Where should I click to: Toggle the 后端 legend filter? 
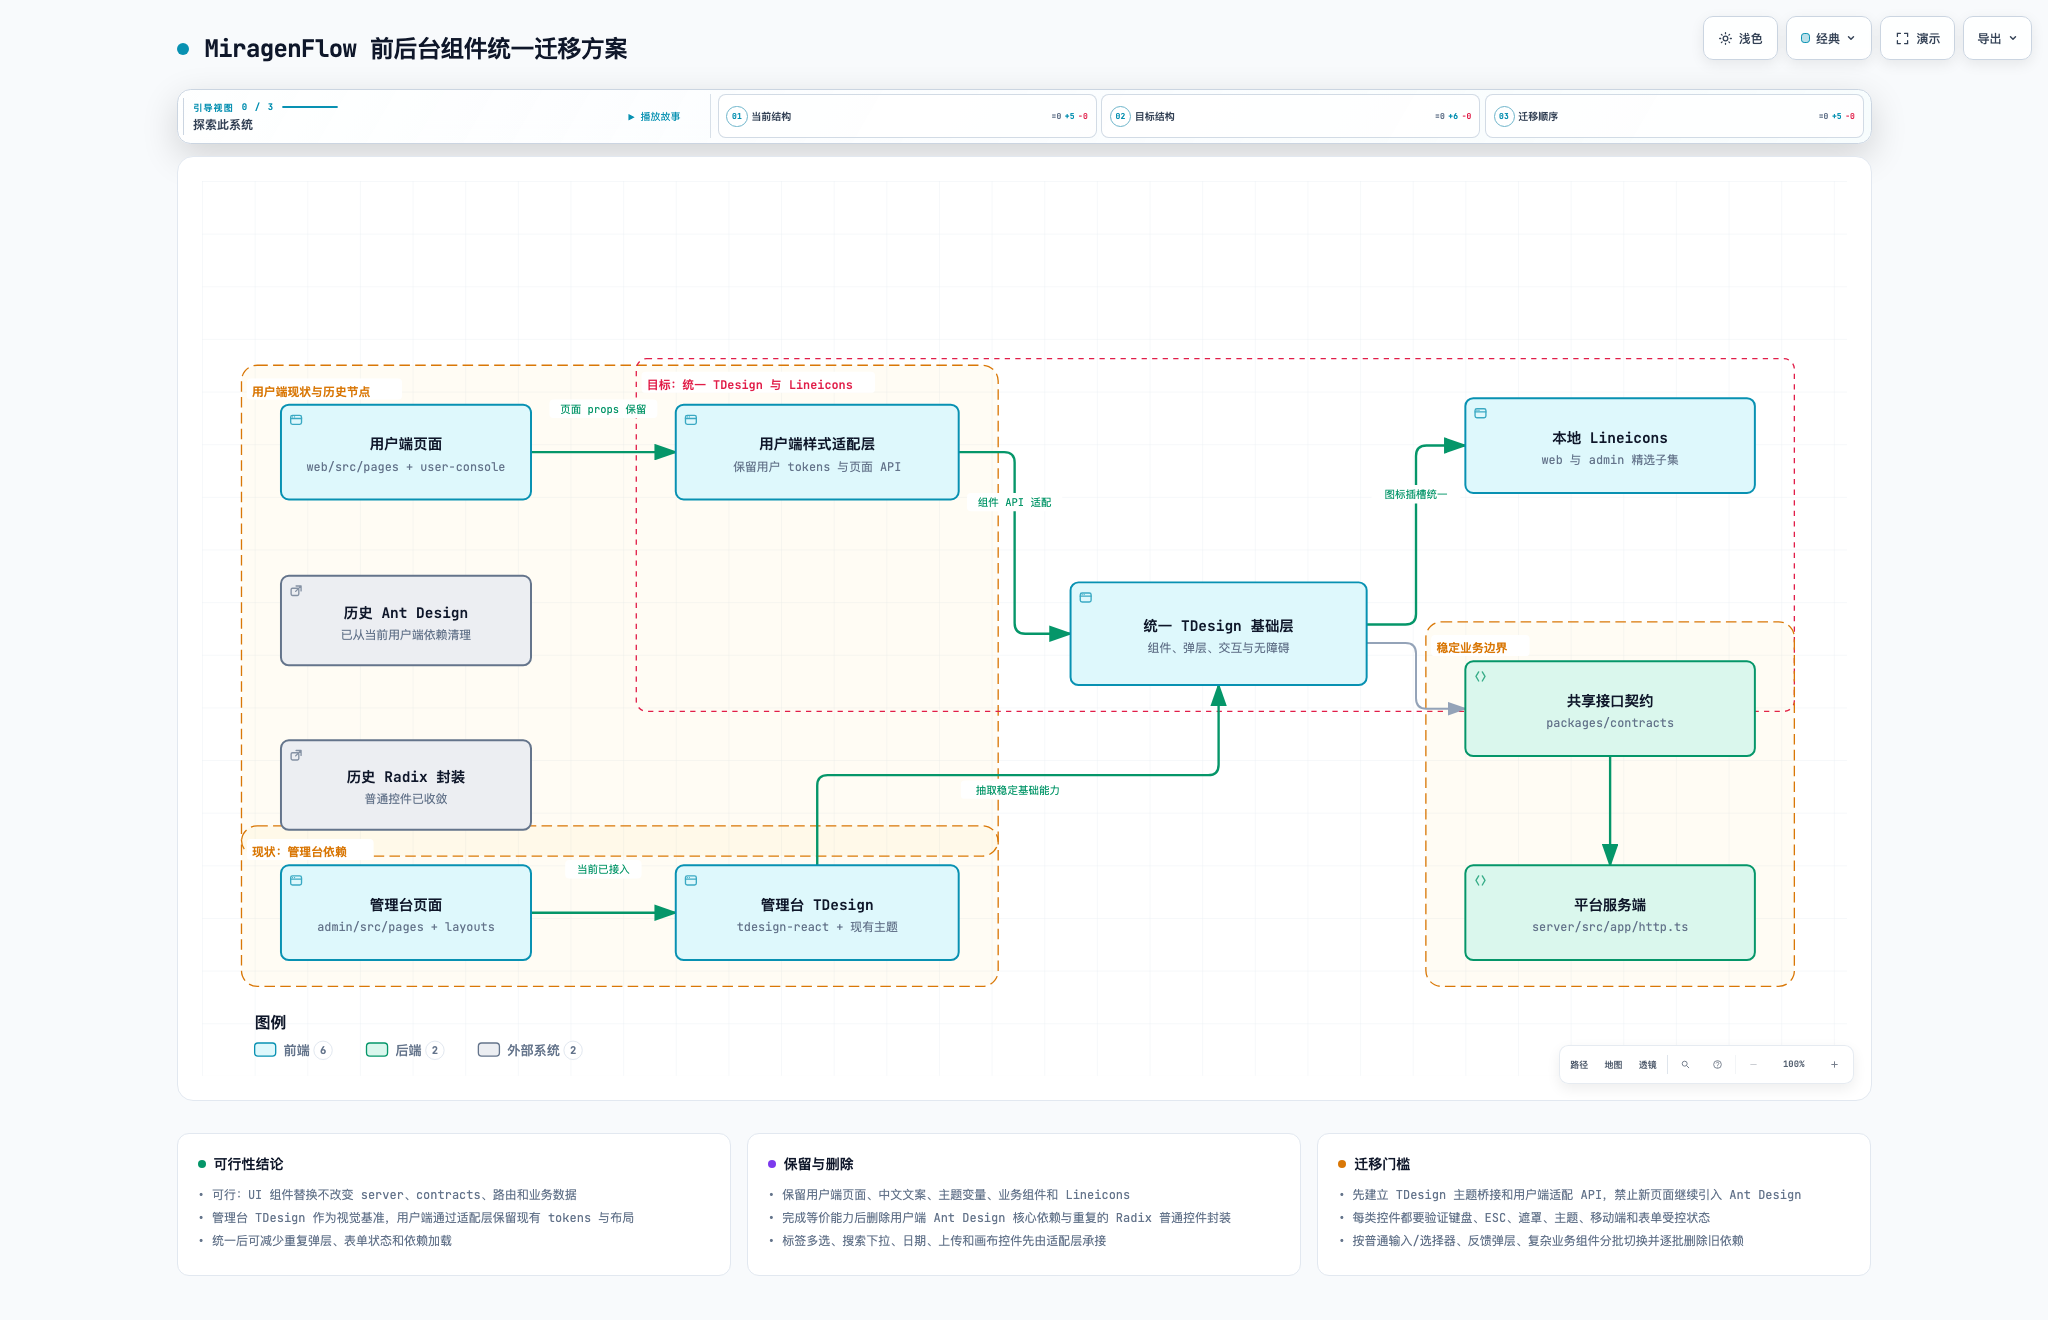(x=405, y=1050)
